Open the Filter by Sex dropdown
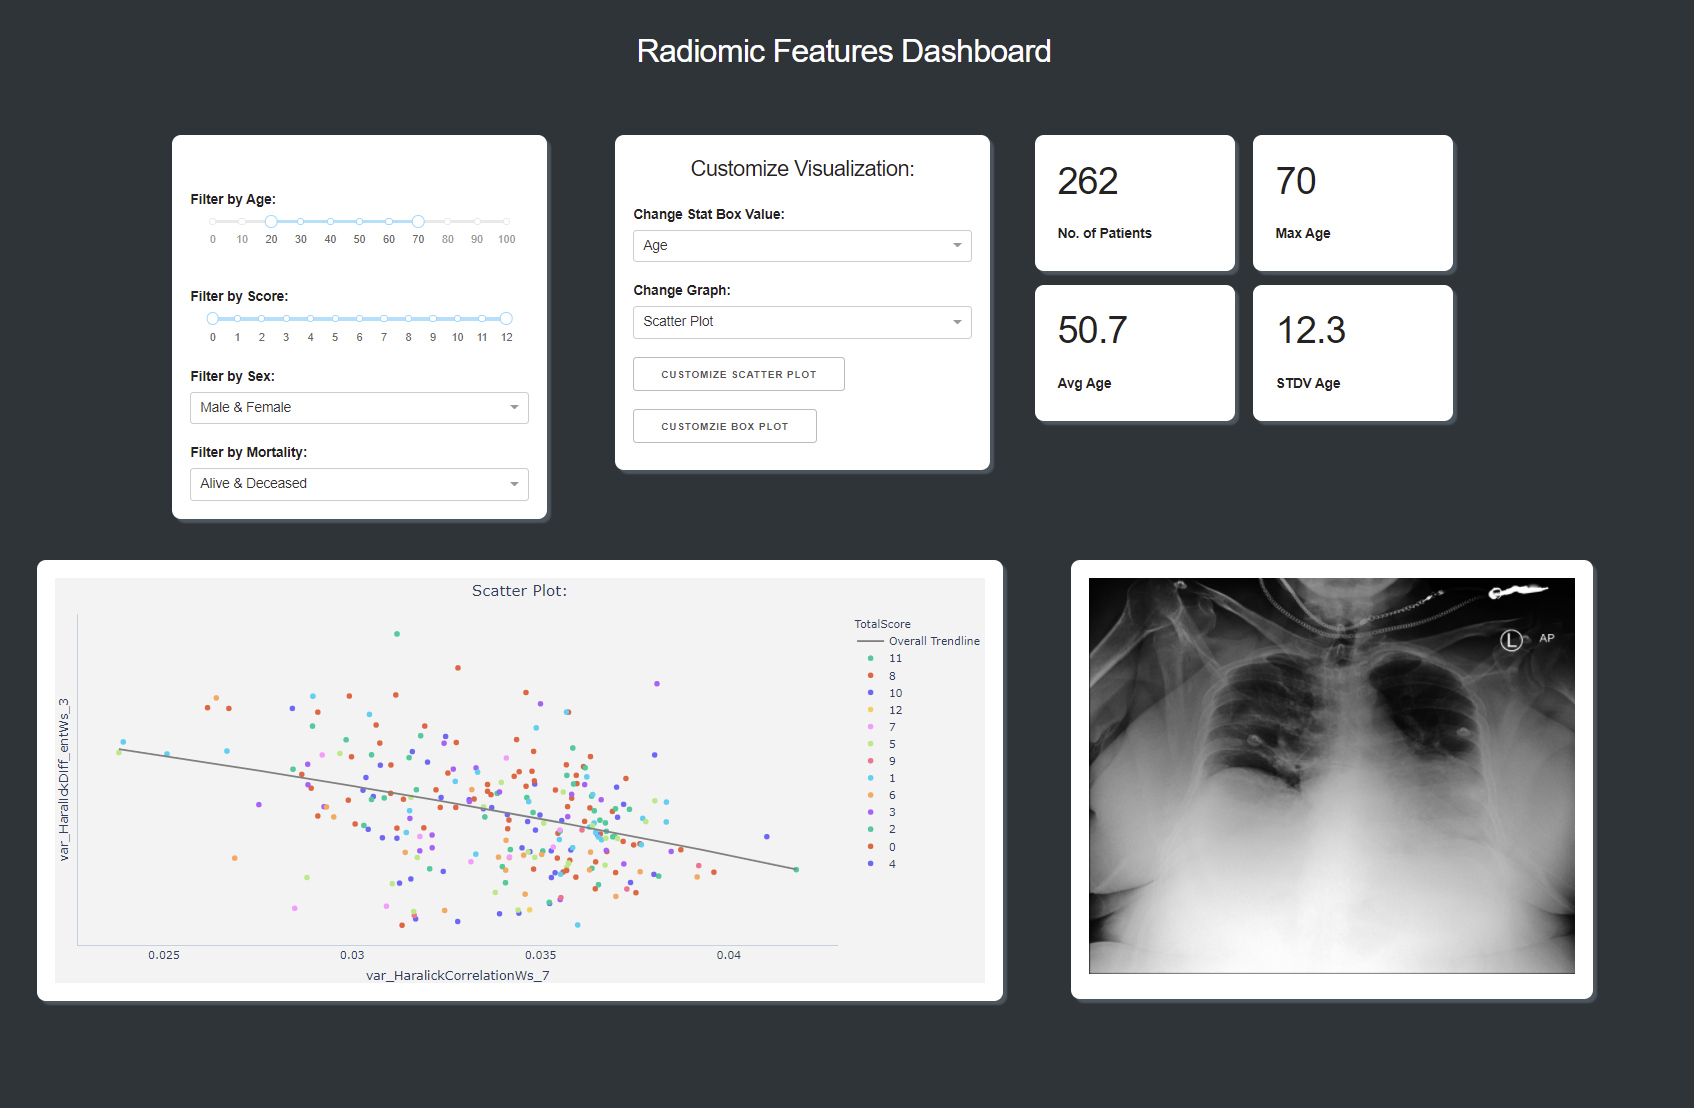The width and height of the screenshot is (1694, 1108). [x=358, y=408]
